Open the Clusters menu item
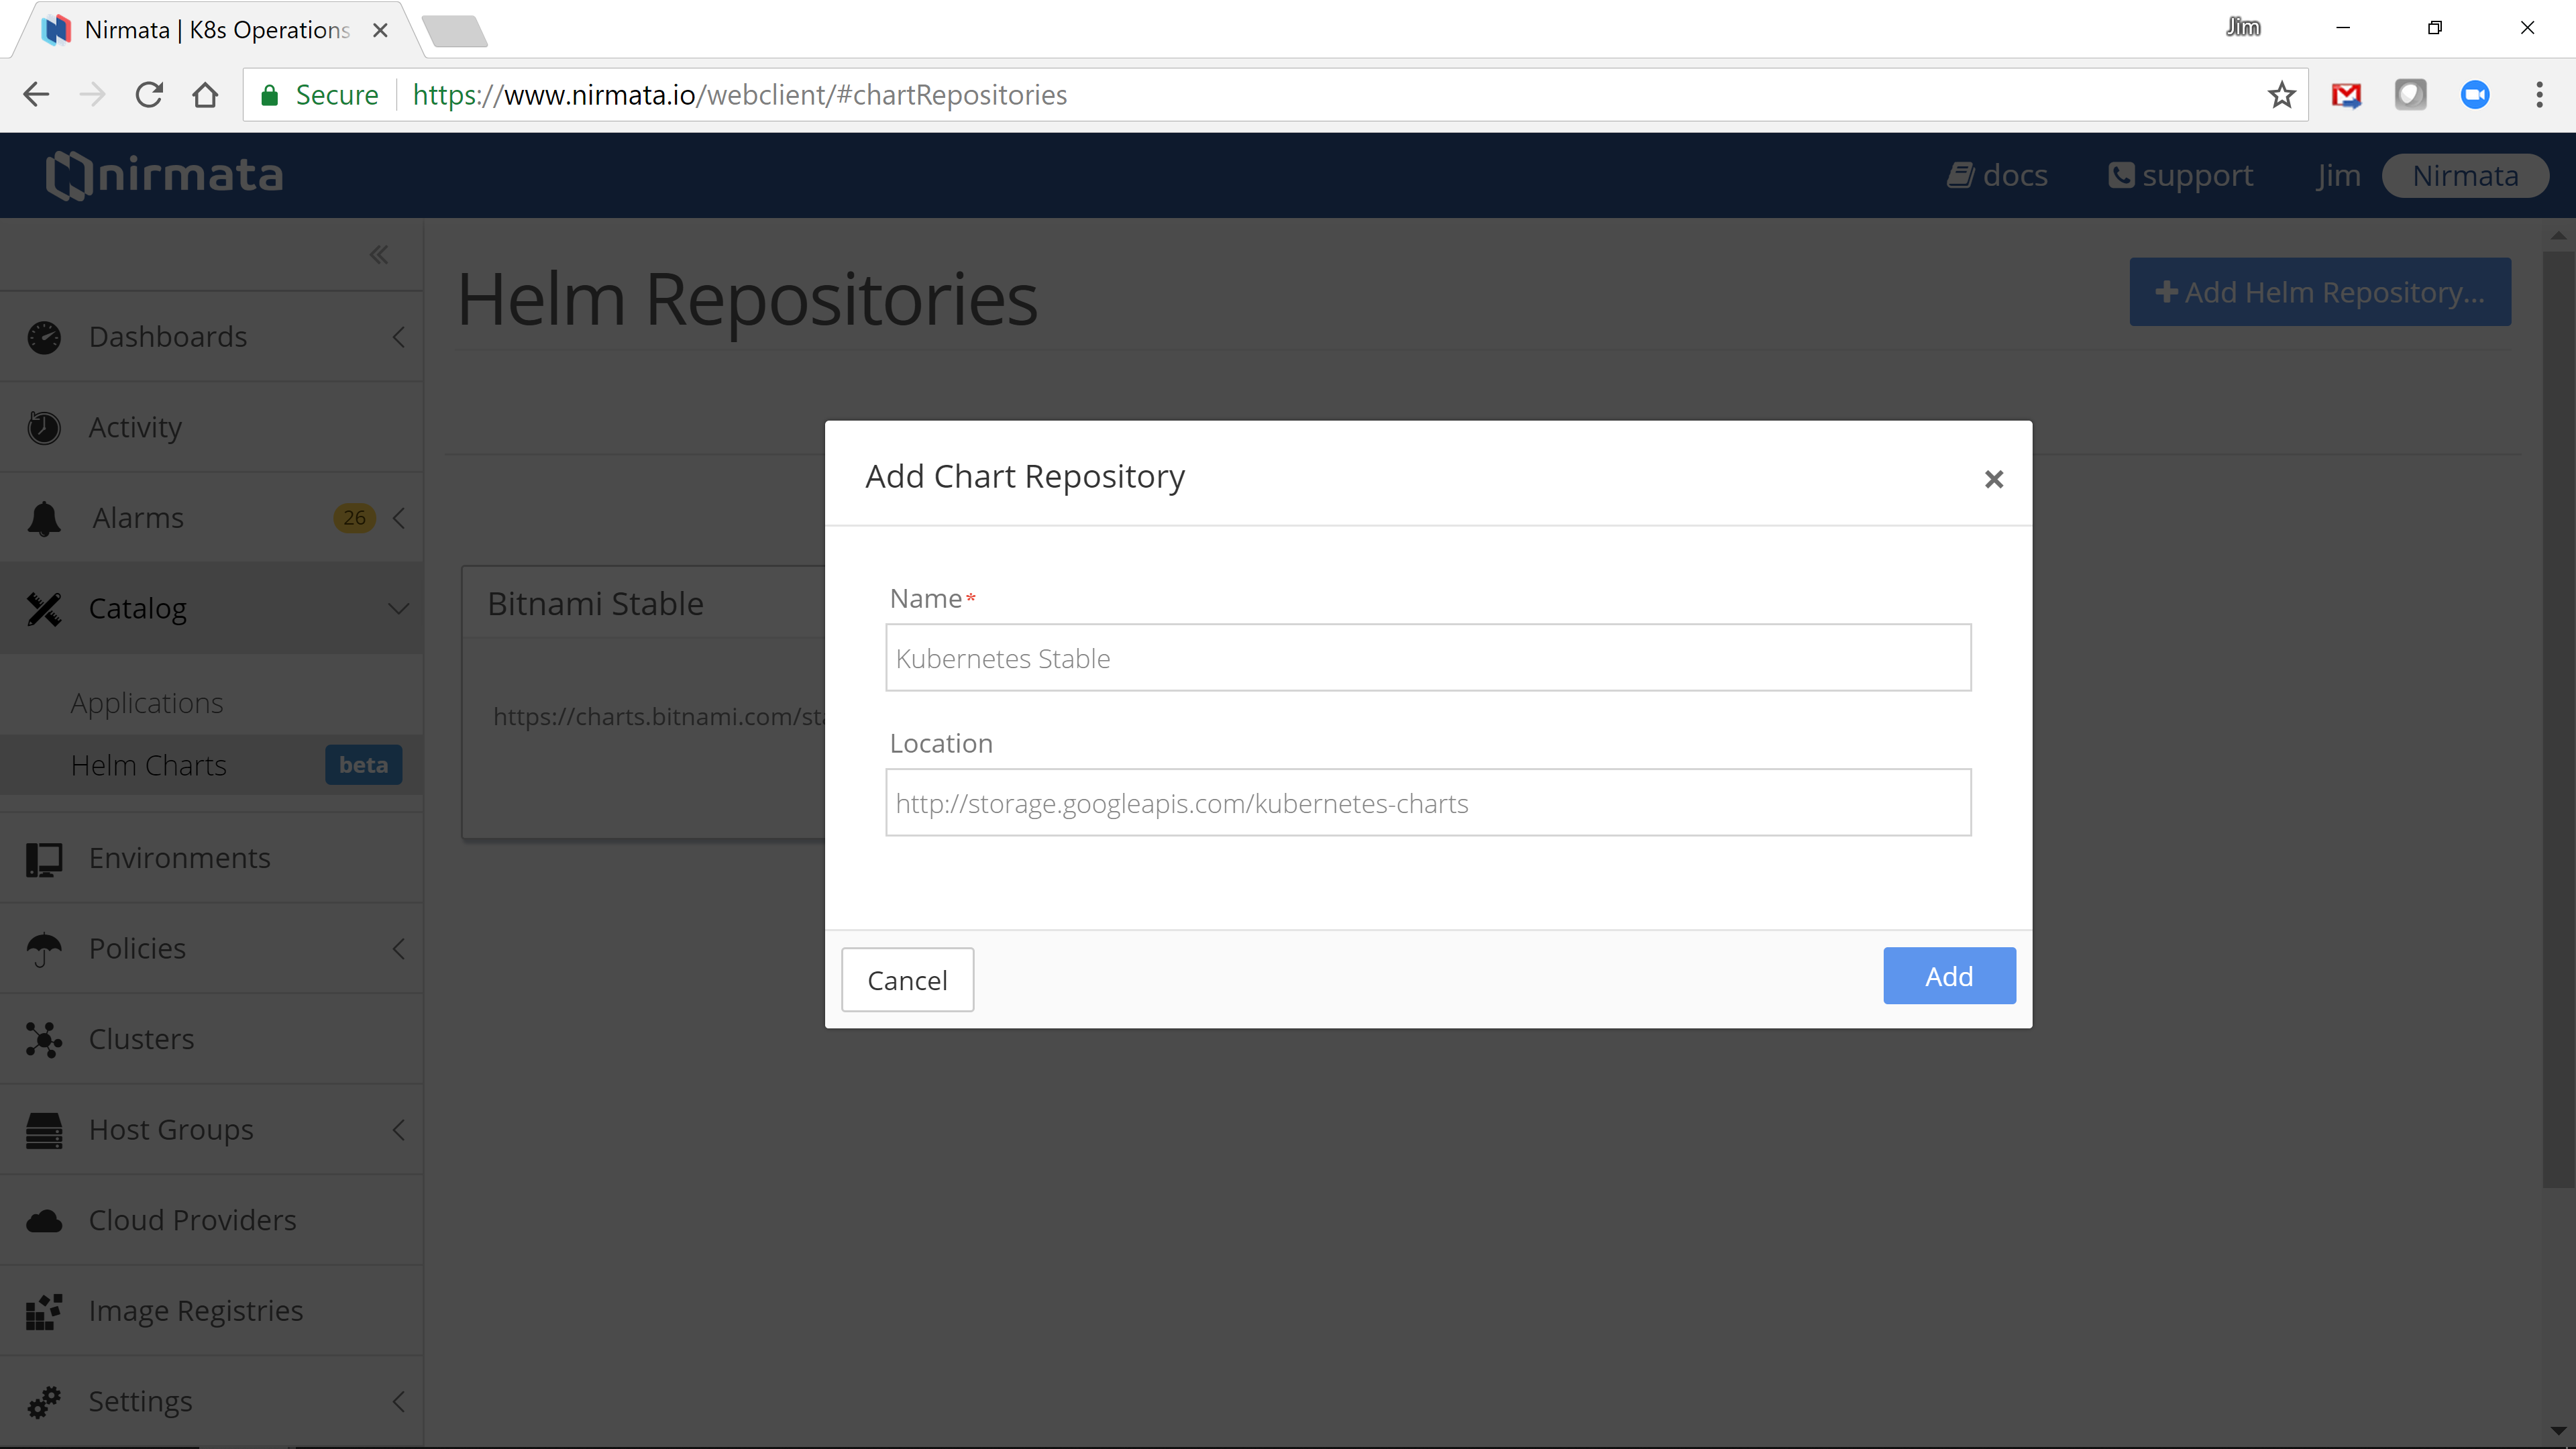Image resolution: width=2576 pixels, height=1449 pixels. point(142,1039)
